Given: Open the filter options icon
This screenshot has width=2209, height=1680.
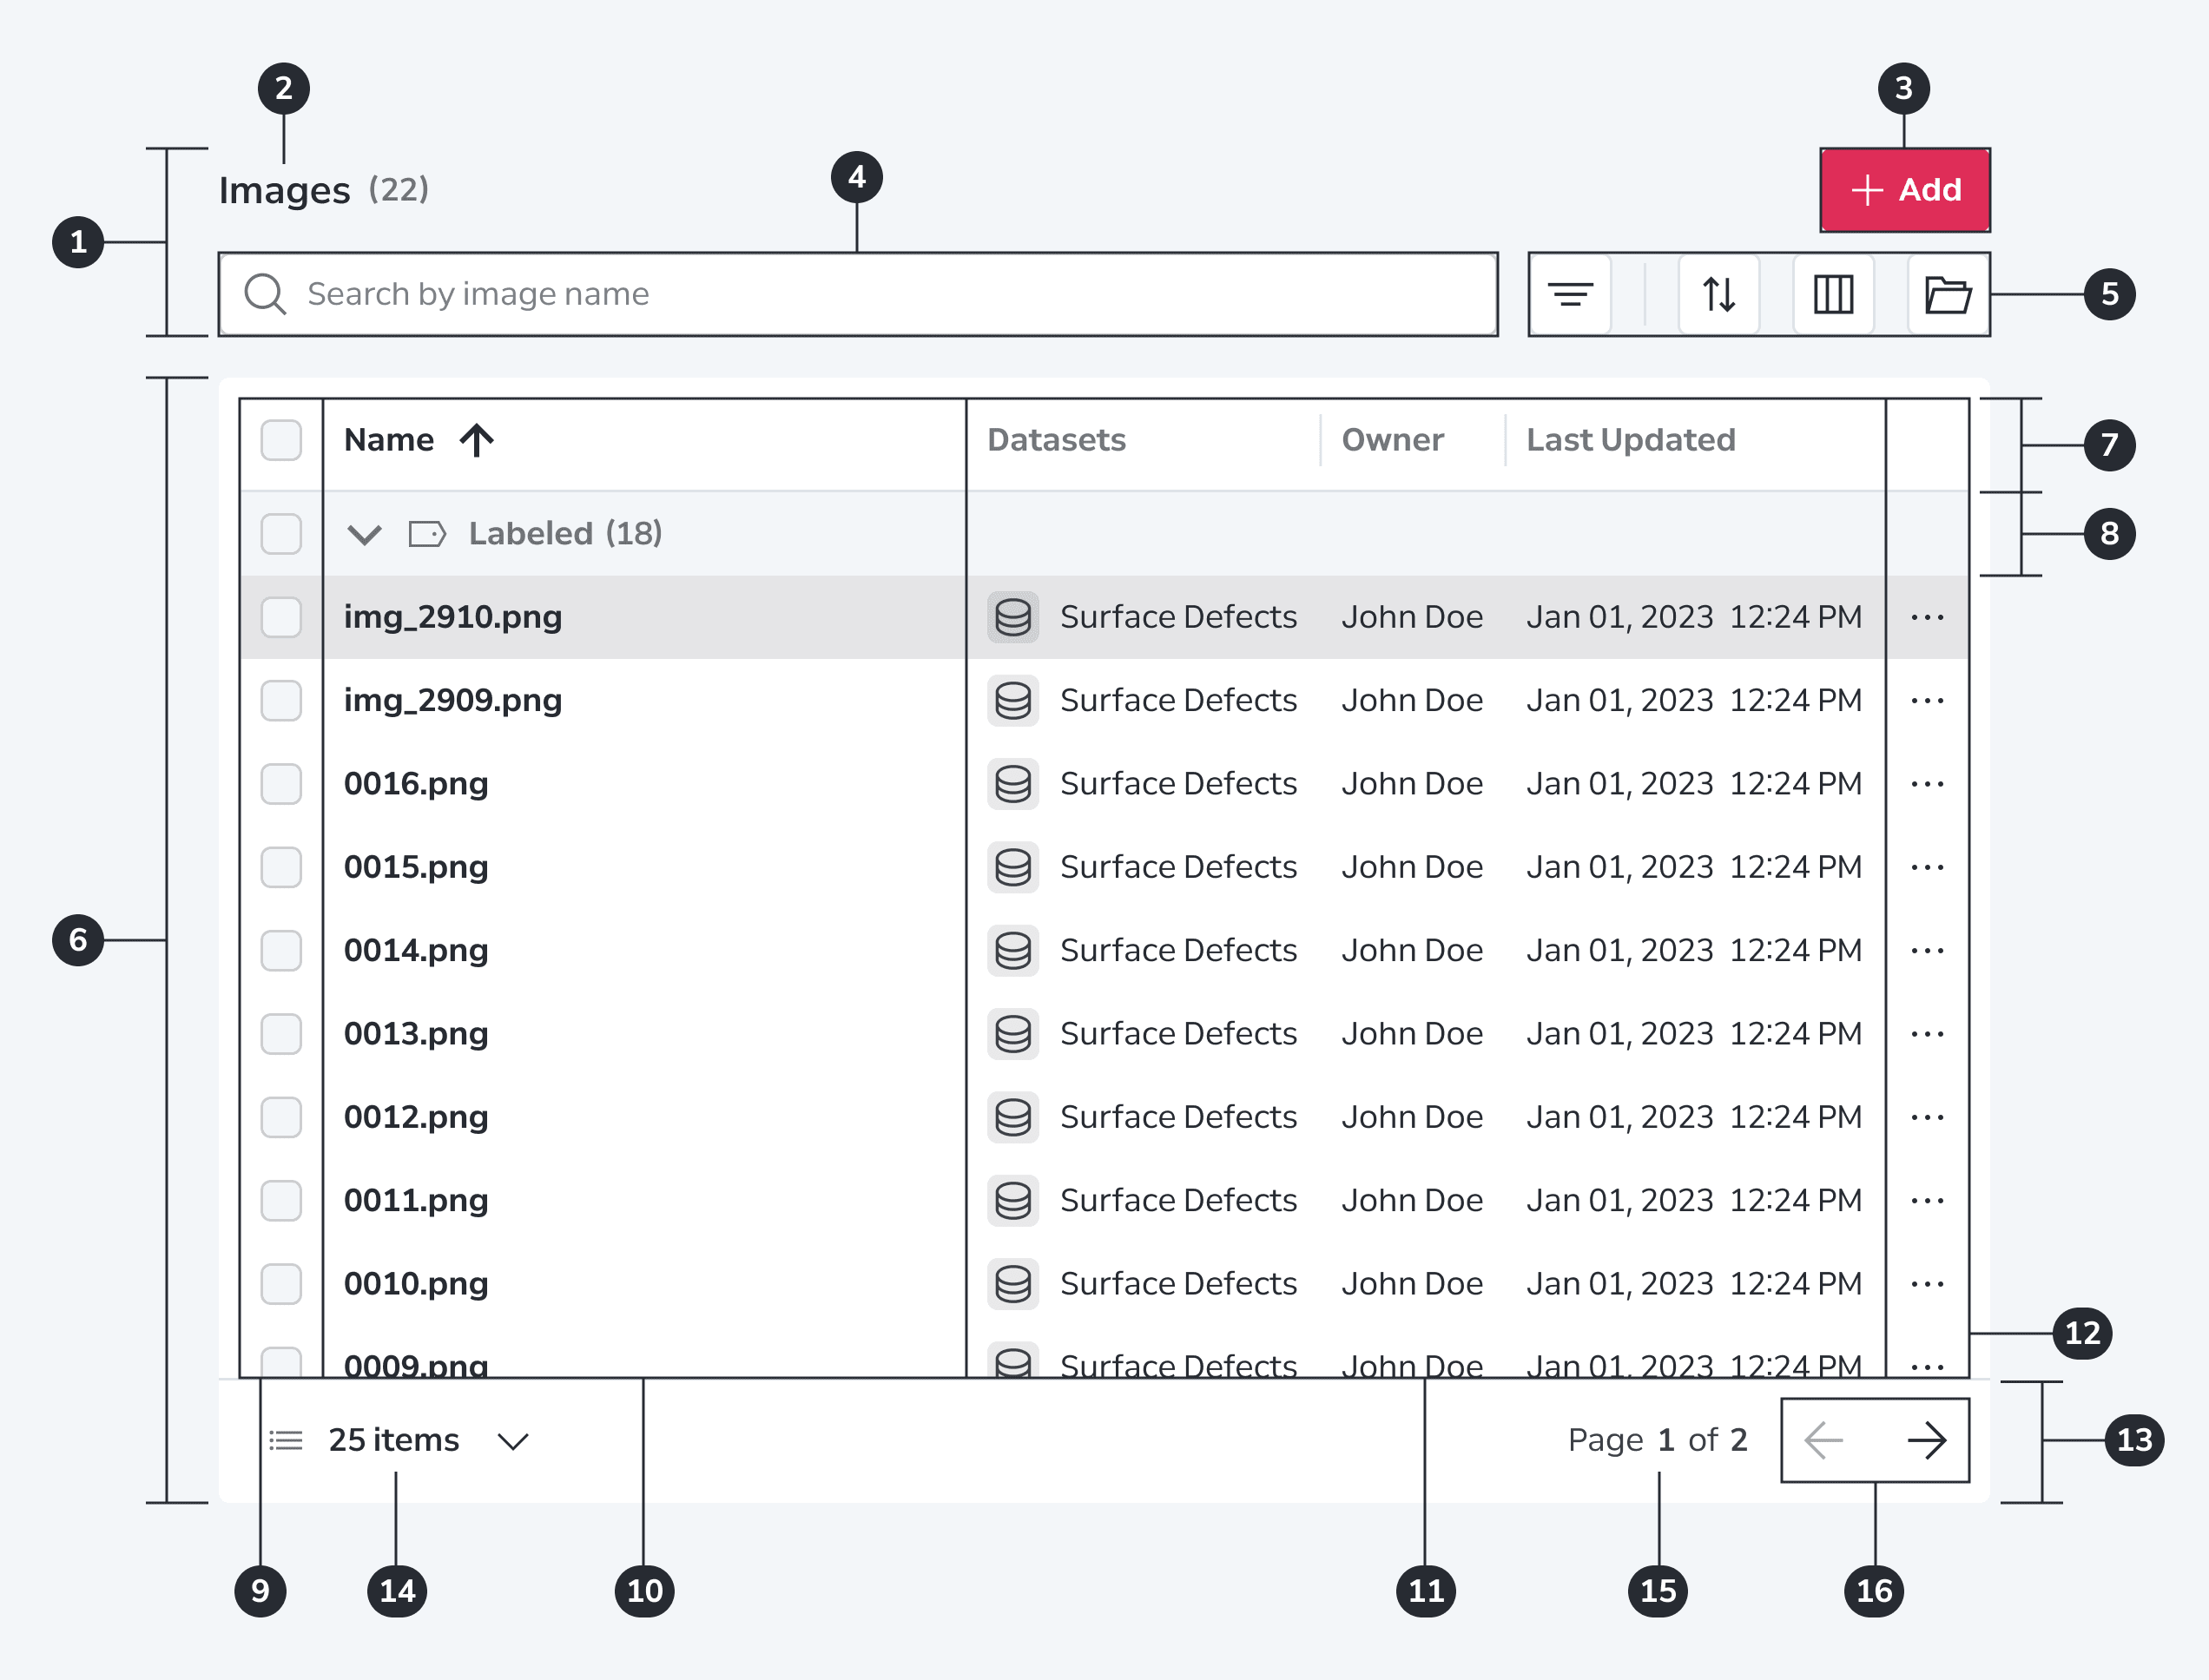Looking at the screenshot, I should [x=1570, y=294].
